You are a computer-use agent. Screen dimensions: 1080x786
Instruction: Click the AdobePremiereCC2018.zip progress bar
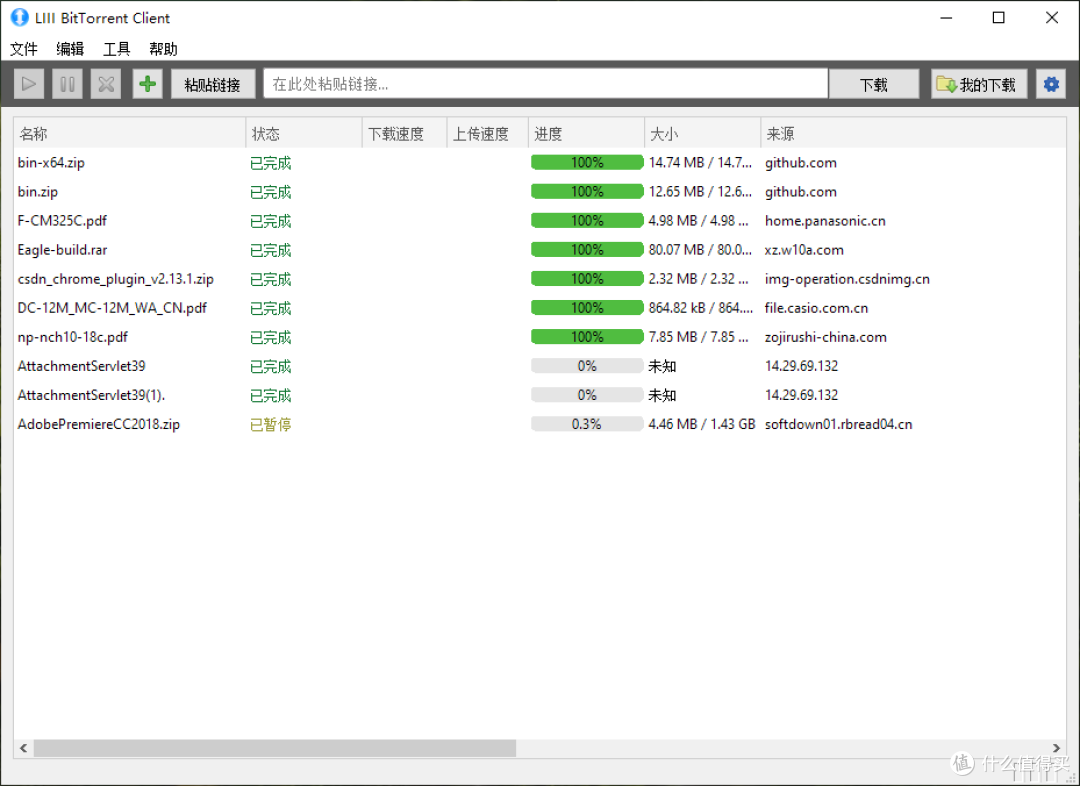[x=587, y=424]
